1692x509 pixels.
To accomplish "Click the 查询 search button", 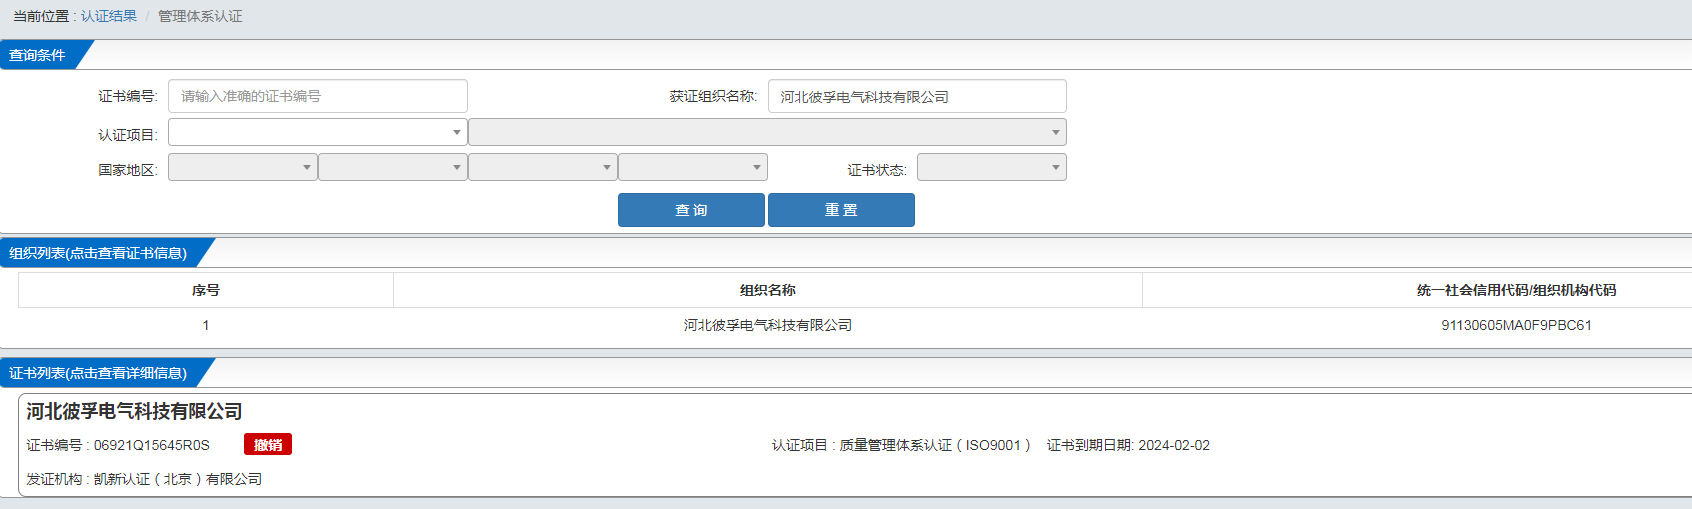I will tap(691, 210).
